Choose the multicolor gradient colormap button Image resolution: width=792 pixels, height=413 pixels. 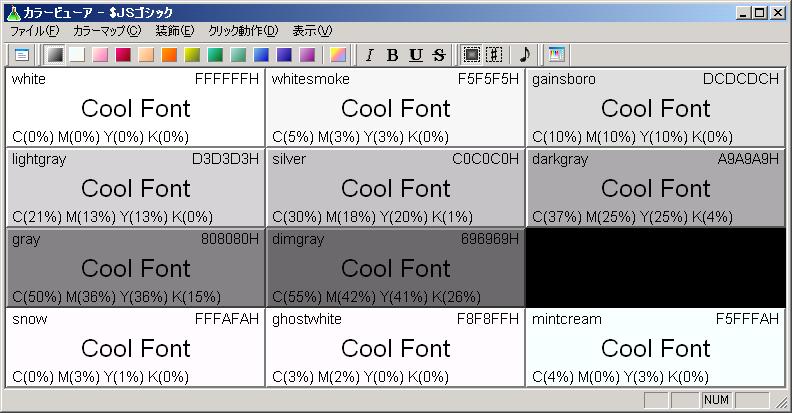[338, 55]
